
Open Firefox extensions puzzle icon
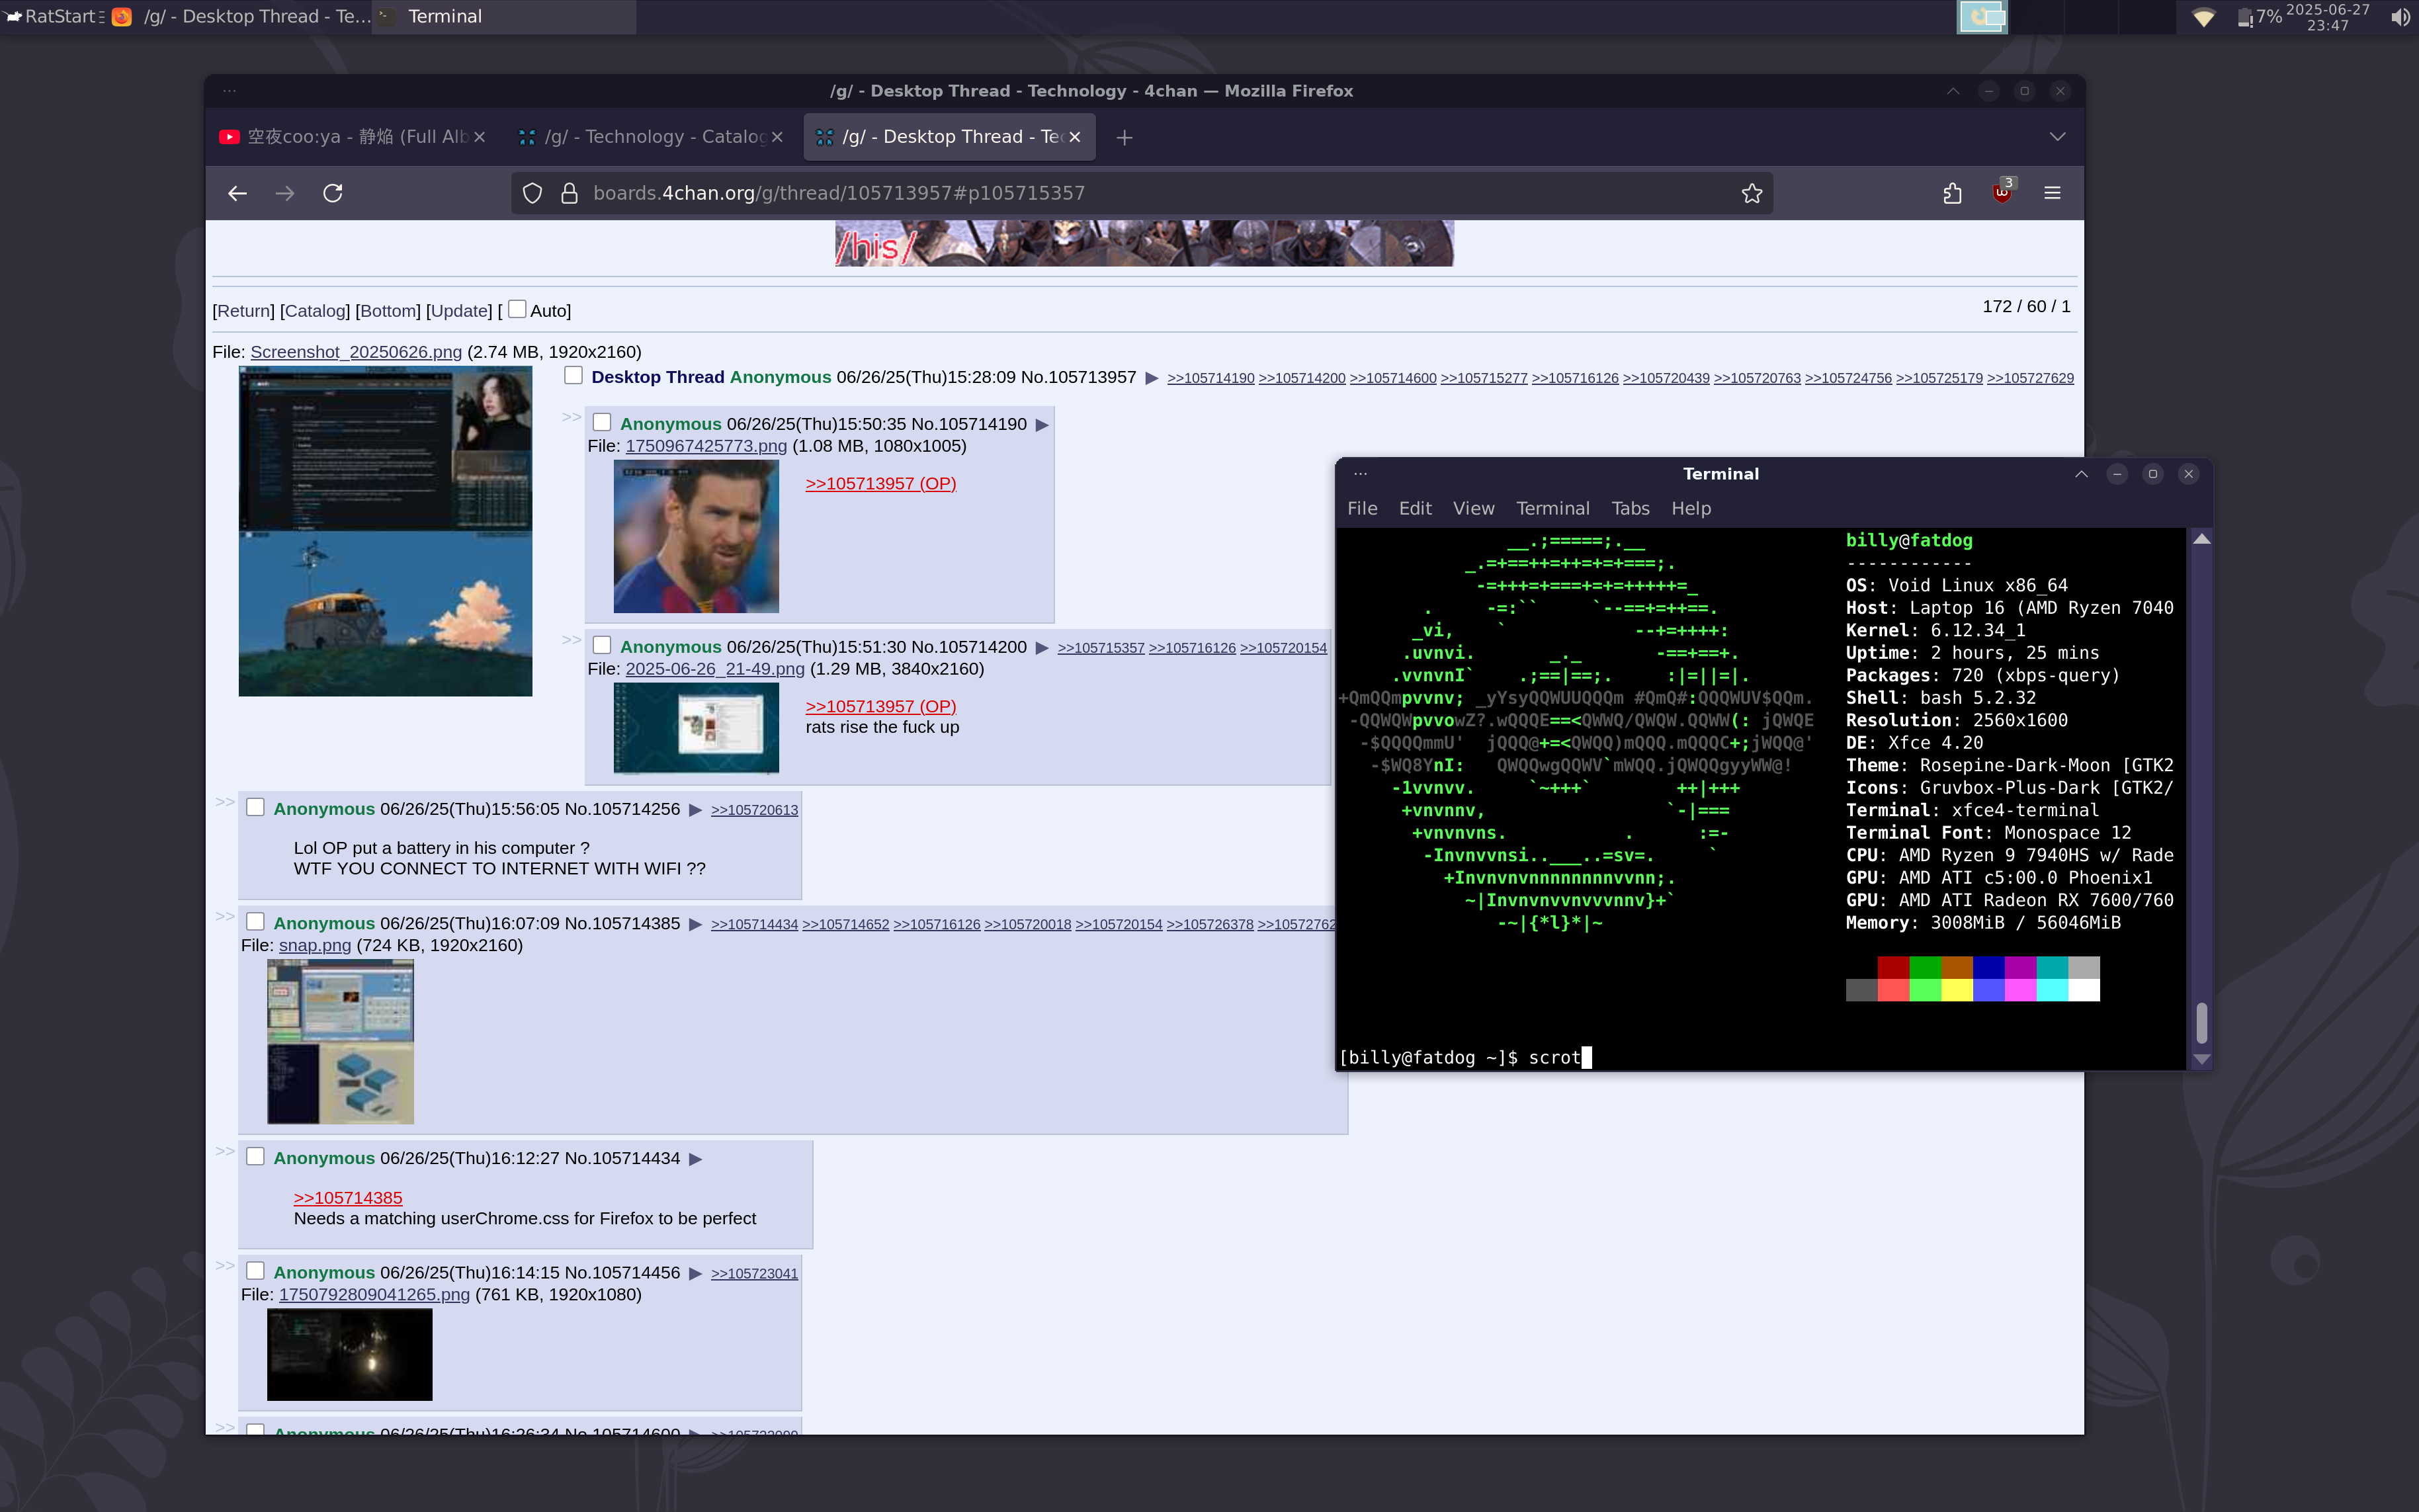point(1952,193)
